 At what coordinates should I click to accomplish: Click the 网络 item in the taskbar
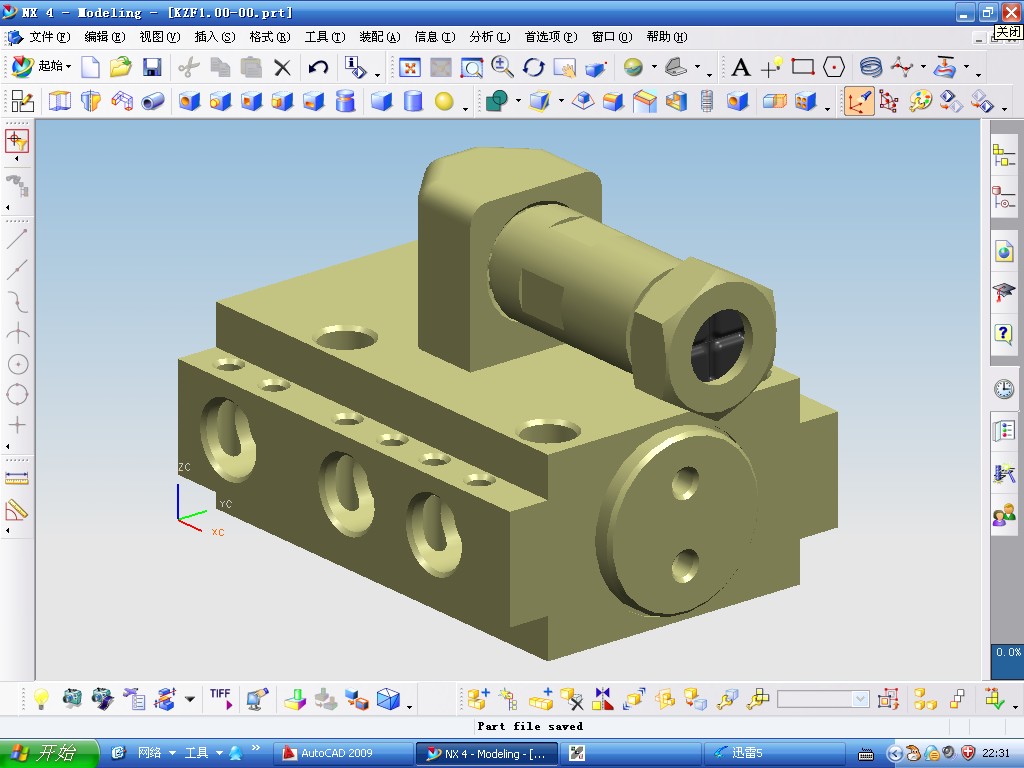[x=150, y=753]
